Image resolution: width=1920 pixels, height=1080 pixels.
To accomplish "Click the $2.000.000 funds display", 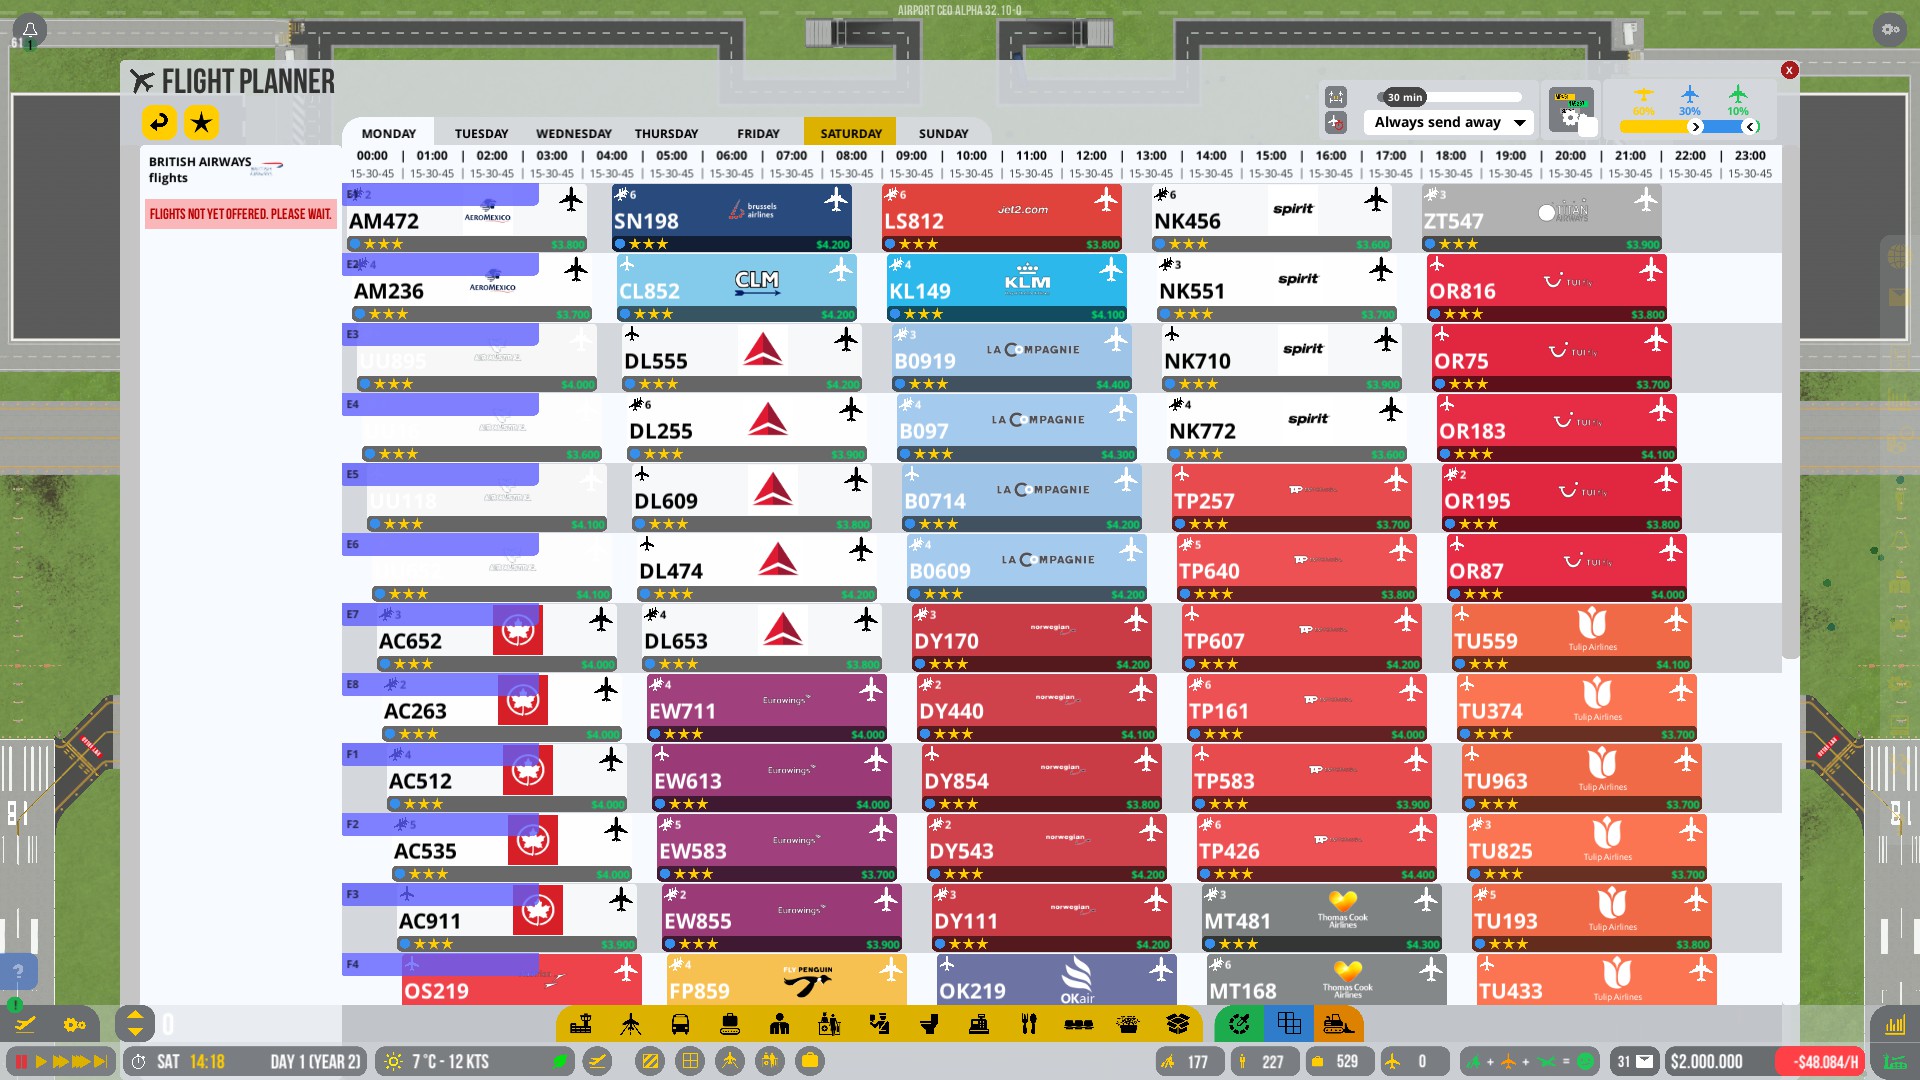I will tap(1706, 1062).
